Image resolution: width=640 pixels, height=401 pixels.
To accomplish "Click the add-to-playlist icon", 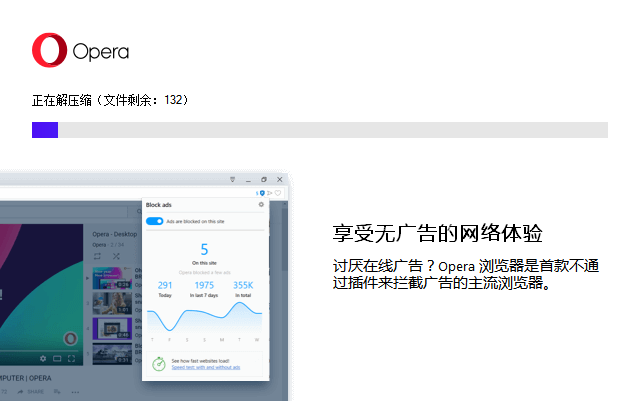I will click(57, 392).
